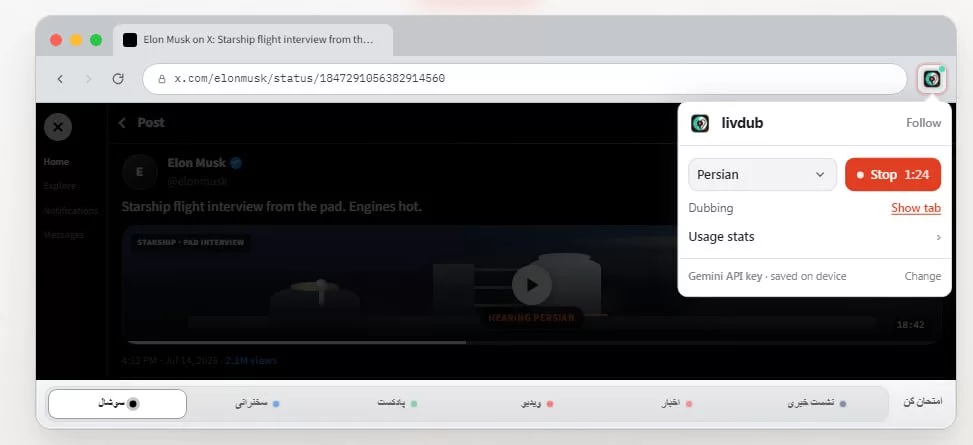Stop dubbing with the red Stop button
This screenshot has height=445, width=973.
tap(893, 174)
